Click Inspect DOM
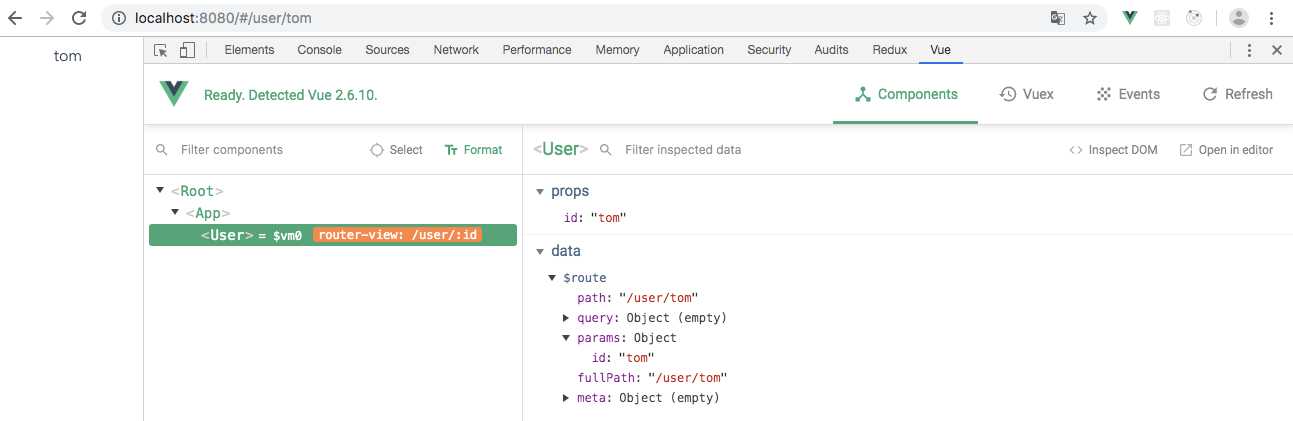This screenshot has width=1293, height=421. click(x=1113, y=150)
